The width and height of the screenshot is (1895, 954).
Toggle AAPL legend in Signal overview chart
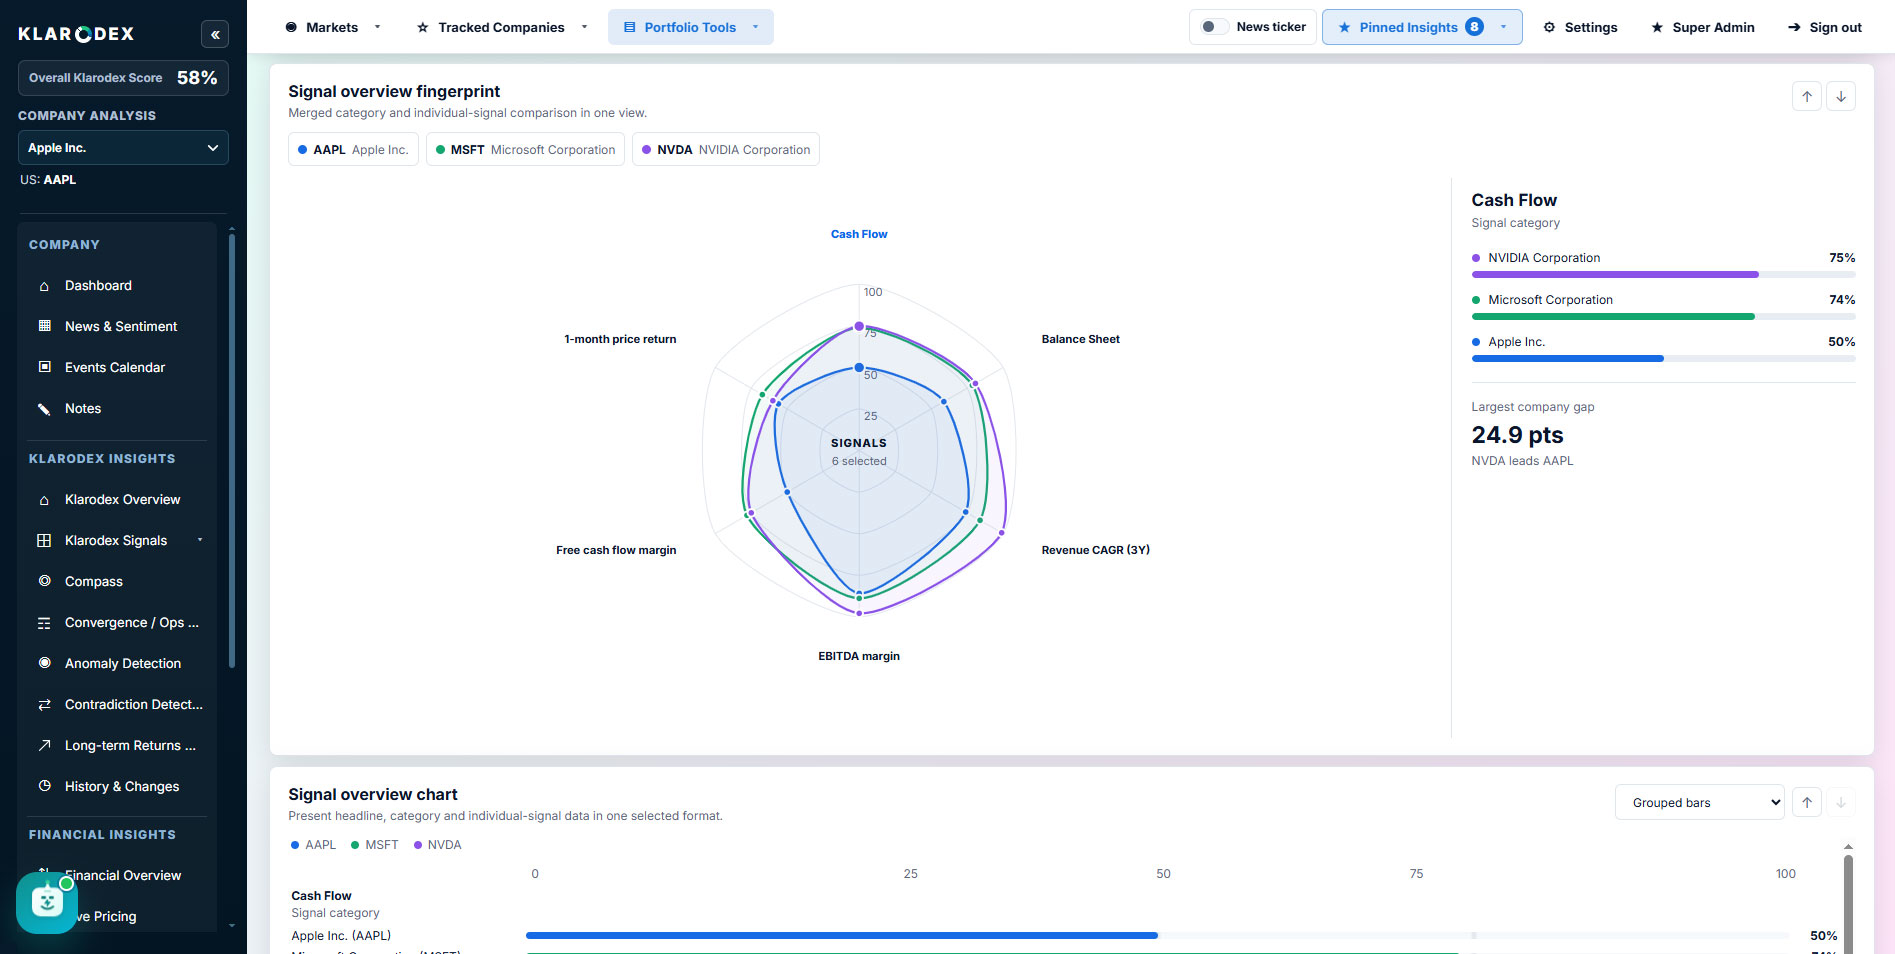pos(313,845)
